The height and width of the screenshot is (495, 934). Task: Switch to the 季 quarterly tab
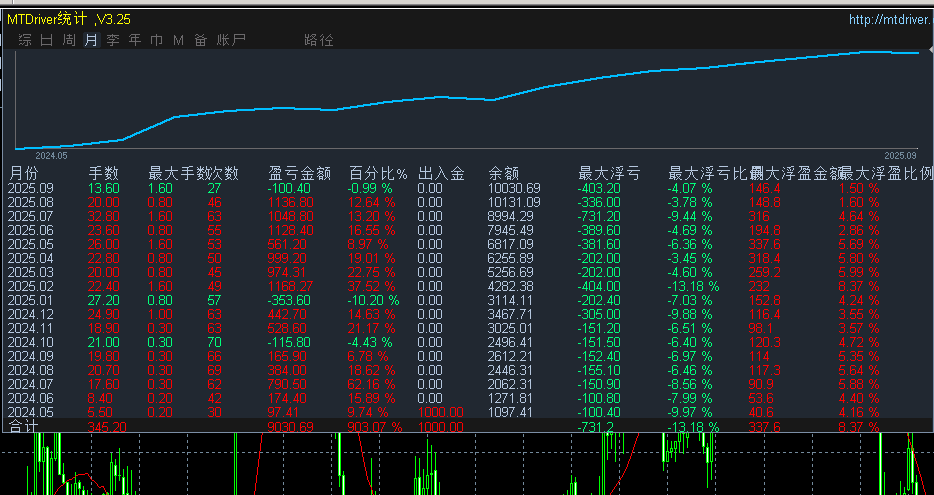[x=113, y=40]
